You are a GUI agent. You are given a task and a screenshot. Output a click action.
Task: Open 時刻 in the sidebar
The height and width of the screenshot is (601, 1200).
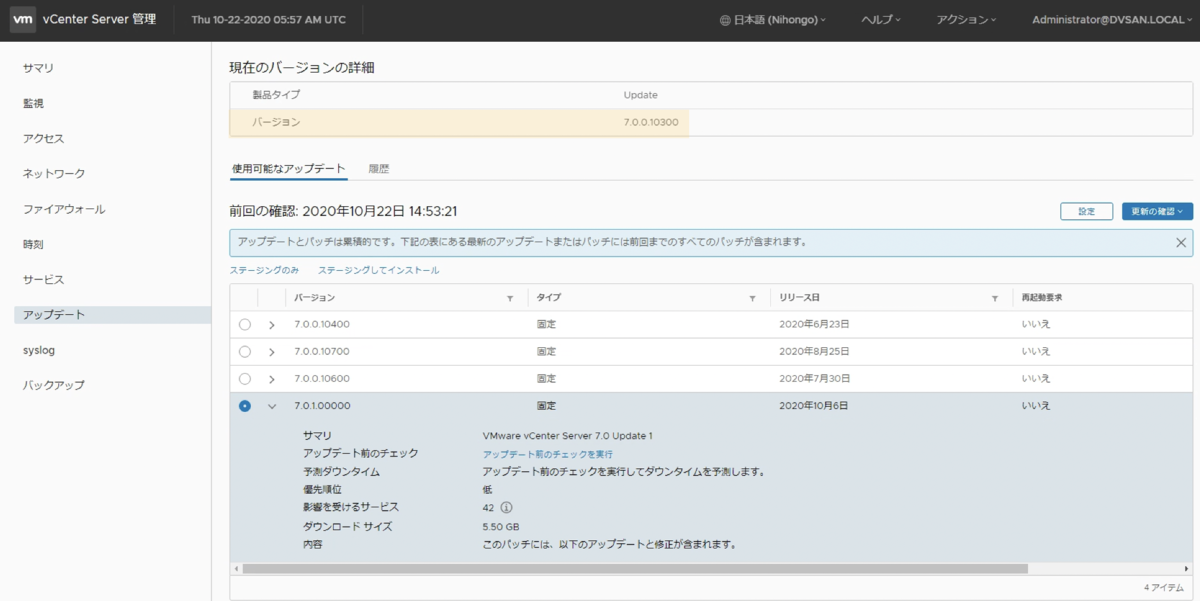coord(33,244)
